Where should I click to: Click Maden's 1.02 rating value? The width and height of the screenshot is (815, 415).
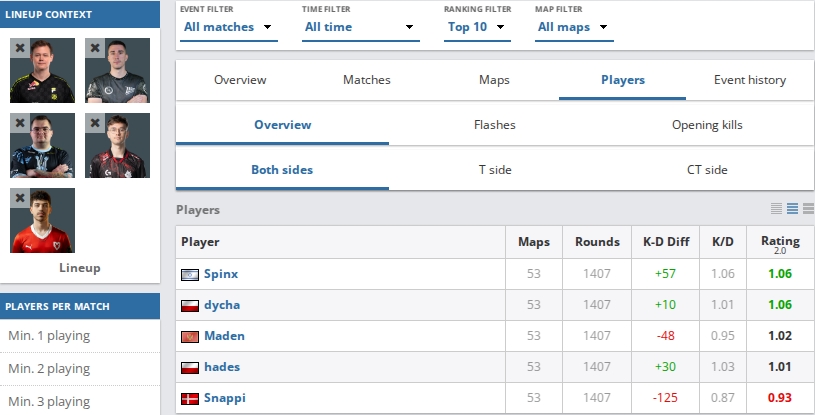780,336
